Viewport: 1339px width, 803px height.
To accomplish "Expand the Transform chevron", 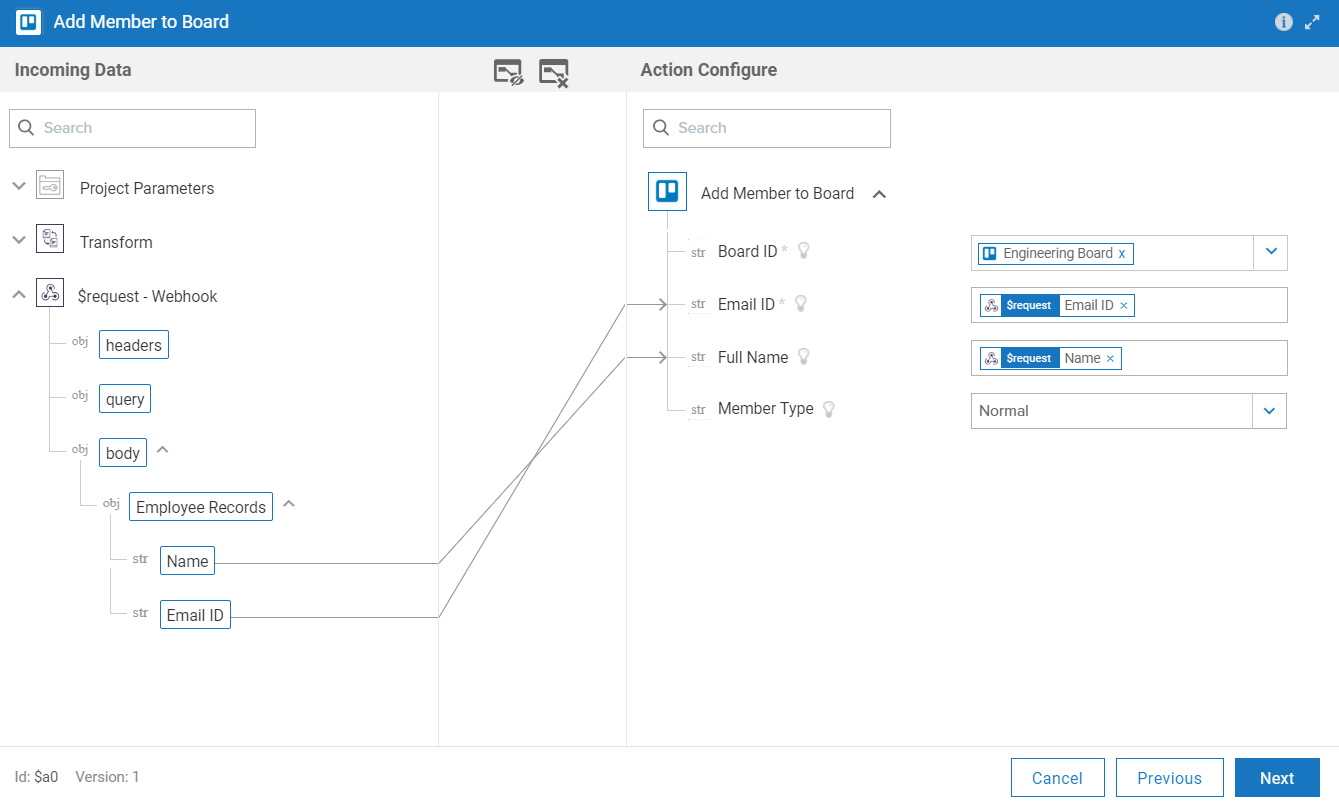I will coord(19,240).
